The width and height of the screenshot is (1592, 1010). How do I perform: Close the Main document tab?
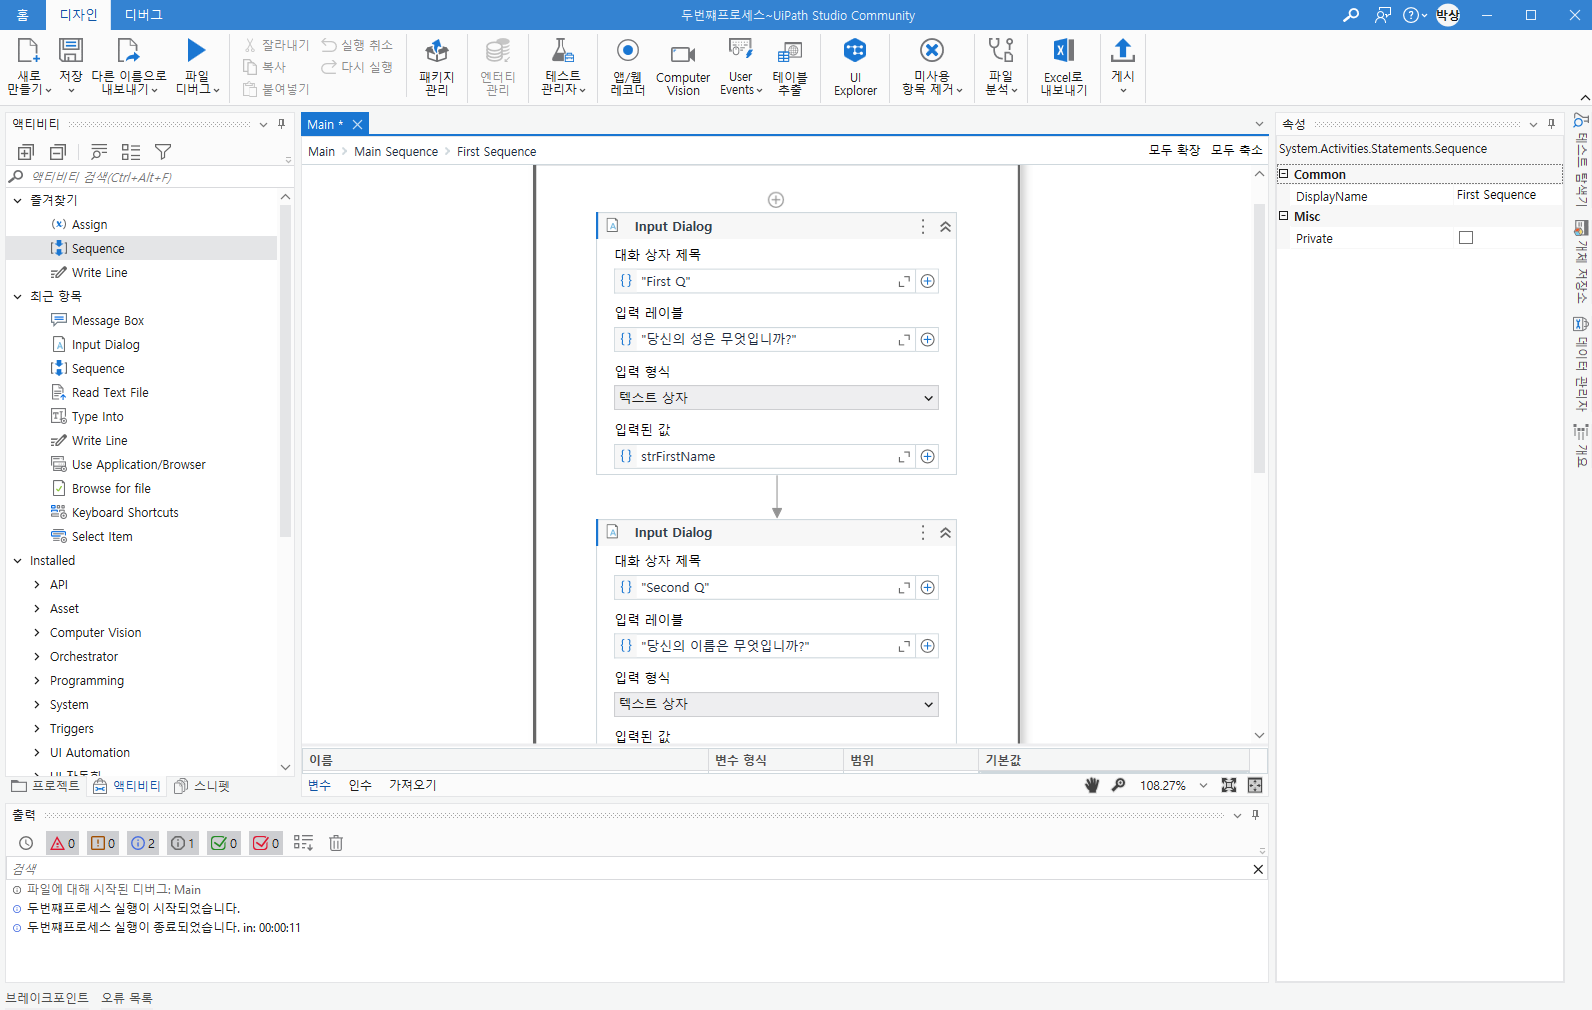[x=357, y=125]
